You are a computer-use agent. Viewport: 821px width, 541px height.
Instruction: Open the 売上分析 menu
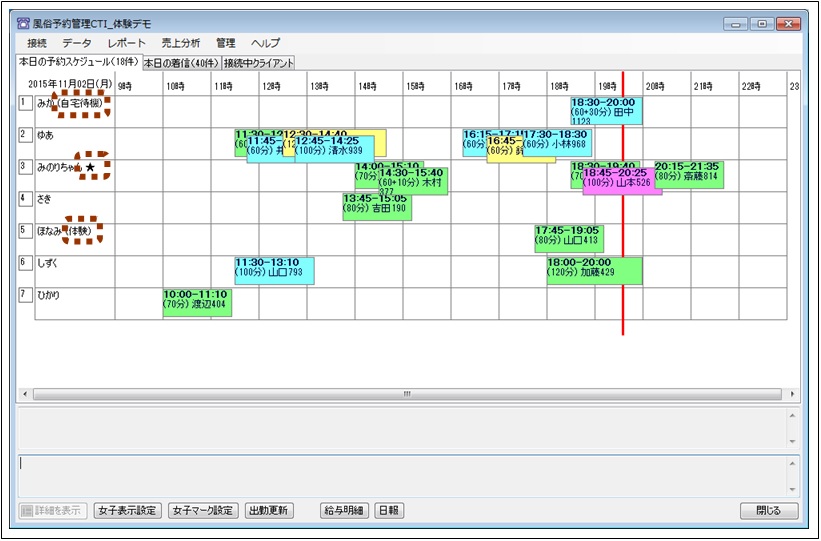tap(181, 43)
